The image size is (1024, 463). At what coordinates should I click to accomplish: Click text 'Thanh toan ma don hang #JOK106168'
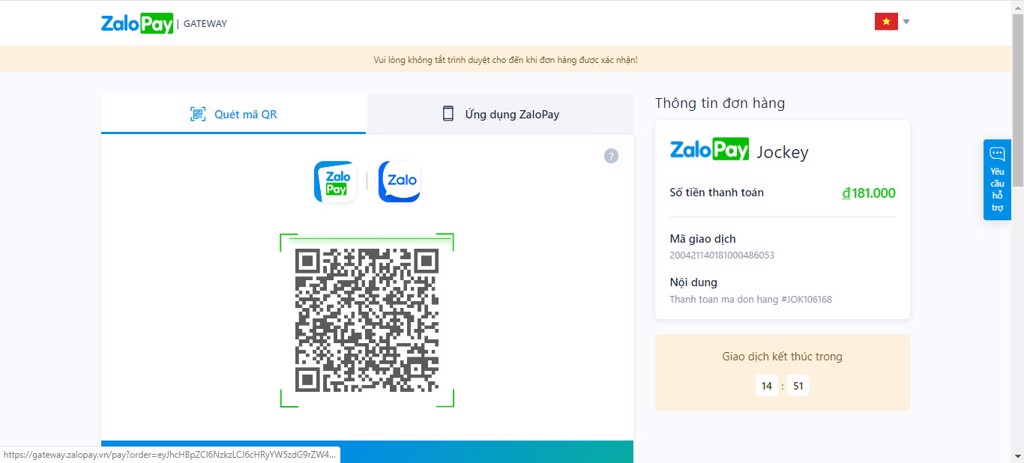click(750, 300)
